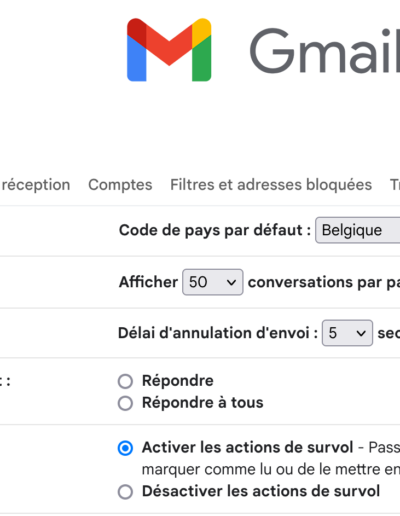Screen dimensions: 400x516
Task: Open the Belgique country code dropdown
Action: [x=358, y=230]
